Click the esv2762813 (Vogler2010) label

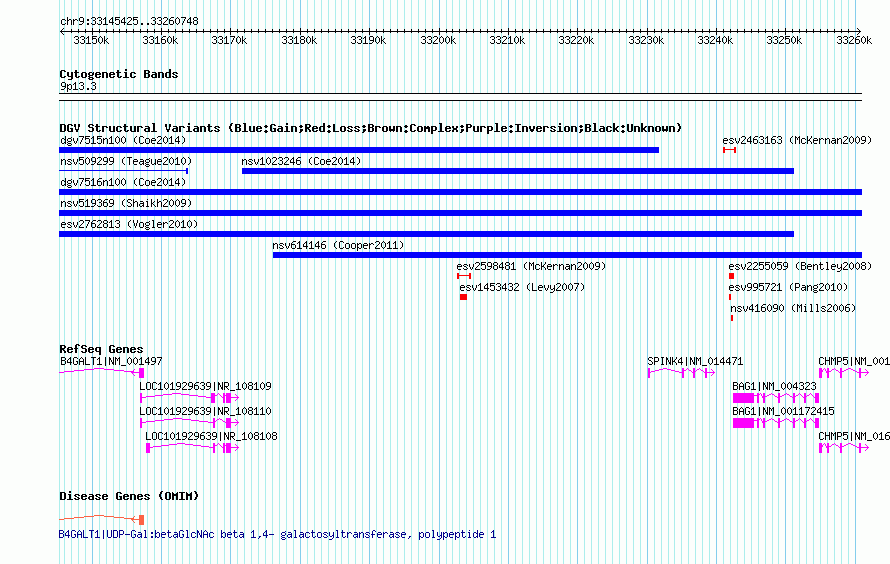tap(129, 224)
